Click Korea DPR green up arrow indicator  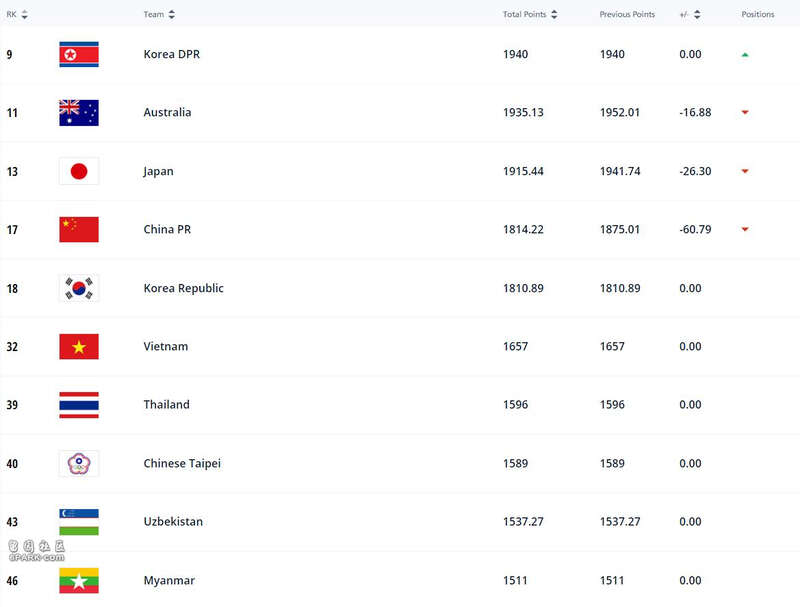point(745,55)
